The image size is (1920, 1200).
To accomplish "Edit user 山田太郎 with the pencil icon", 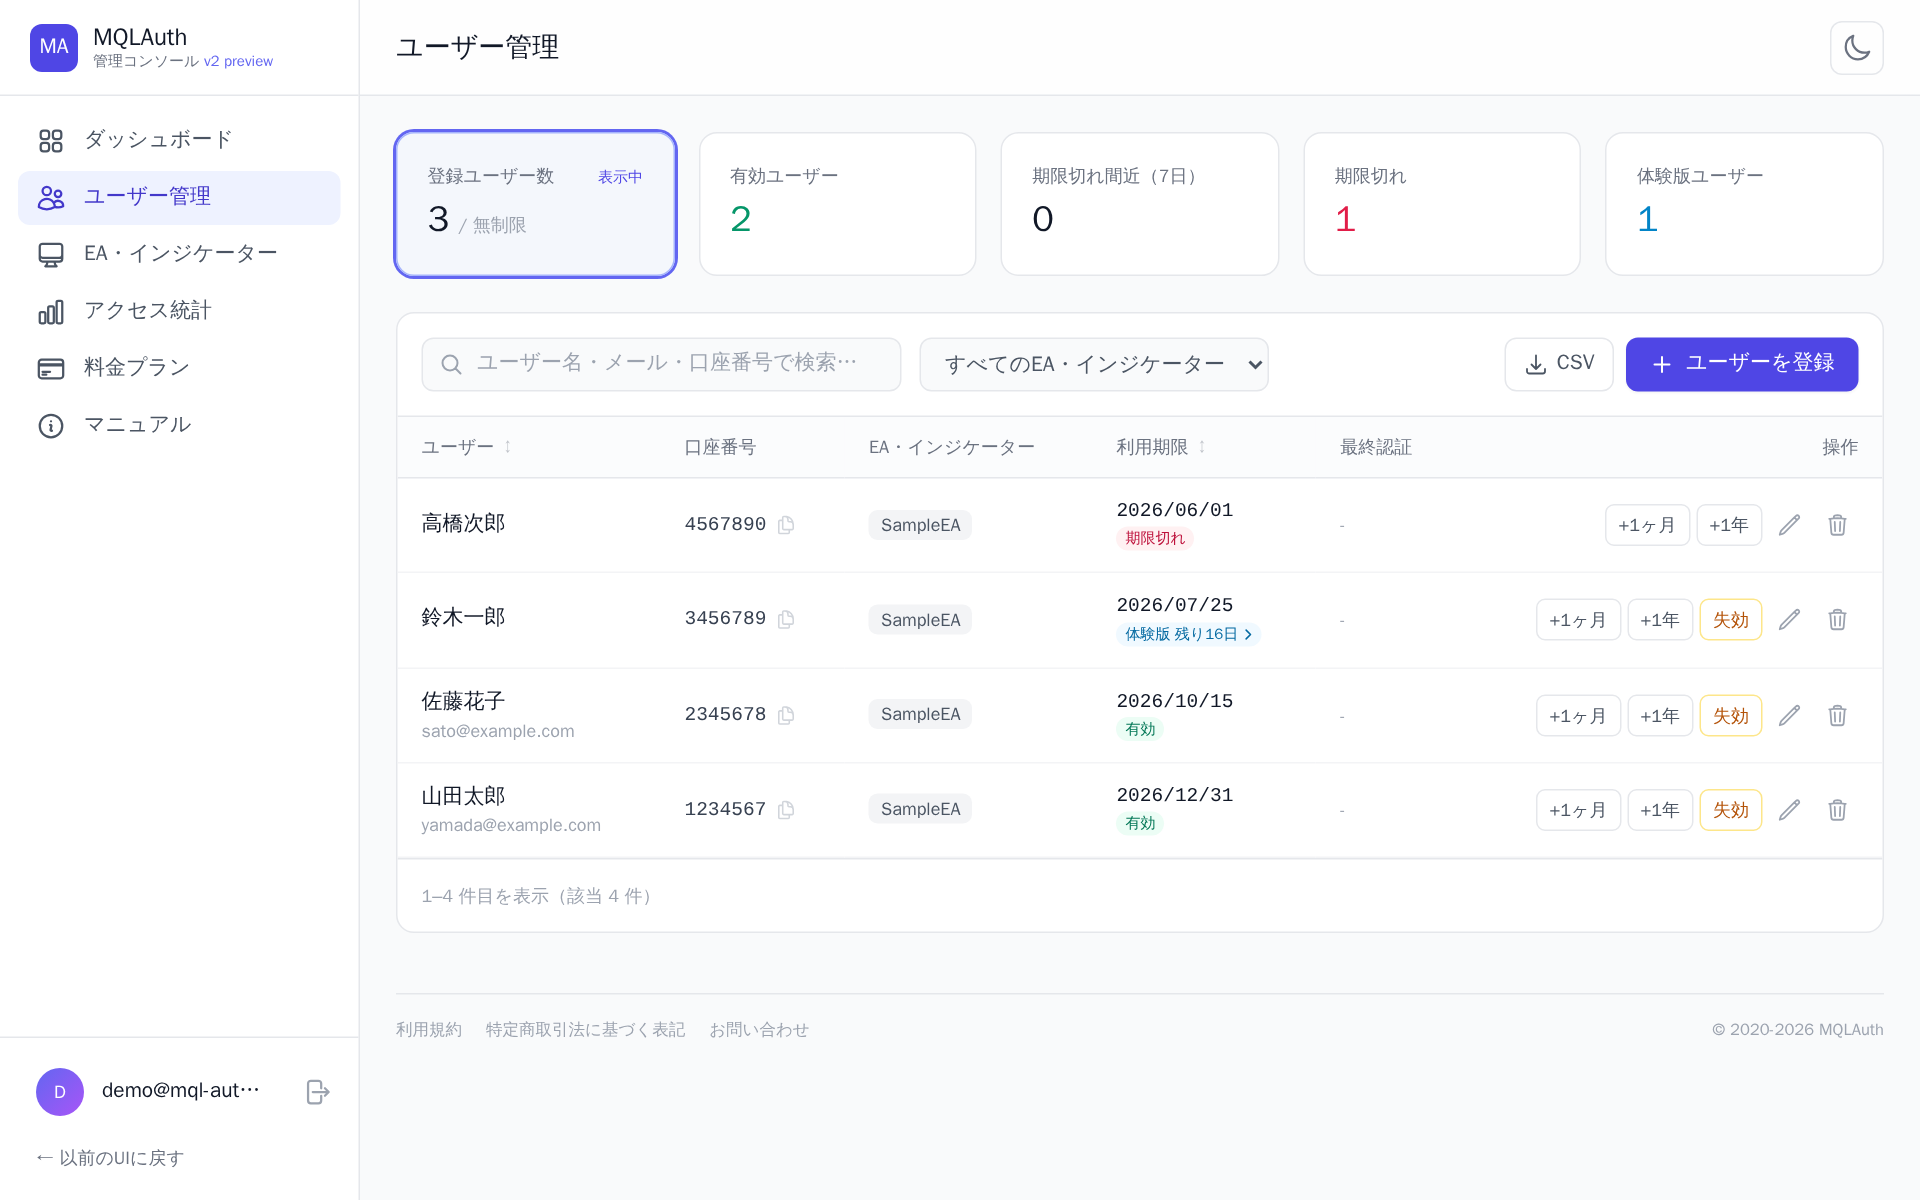I will click(x=1789, y=810).
